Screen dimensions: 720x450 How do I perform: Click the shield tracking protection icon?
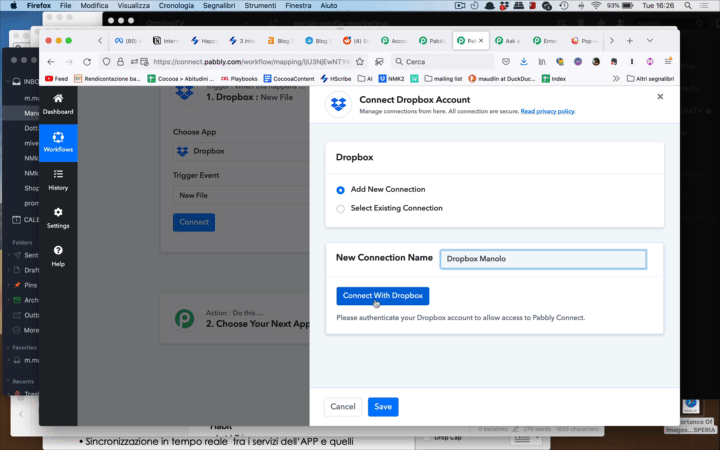pos(107,62)
